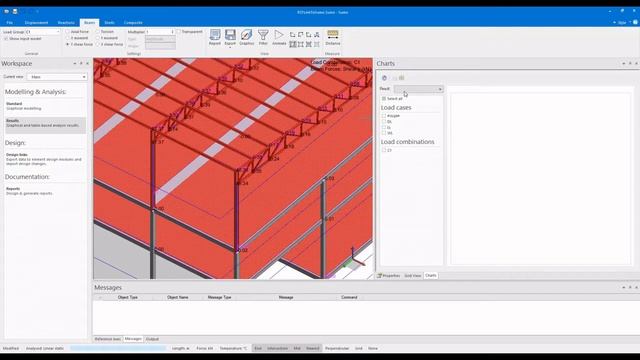The width and height of the screenshot is (640, 360).
Task: Open the Charts panel options arrow
Action: pos(624,64)
